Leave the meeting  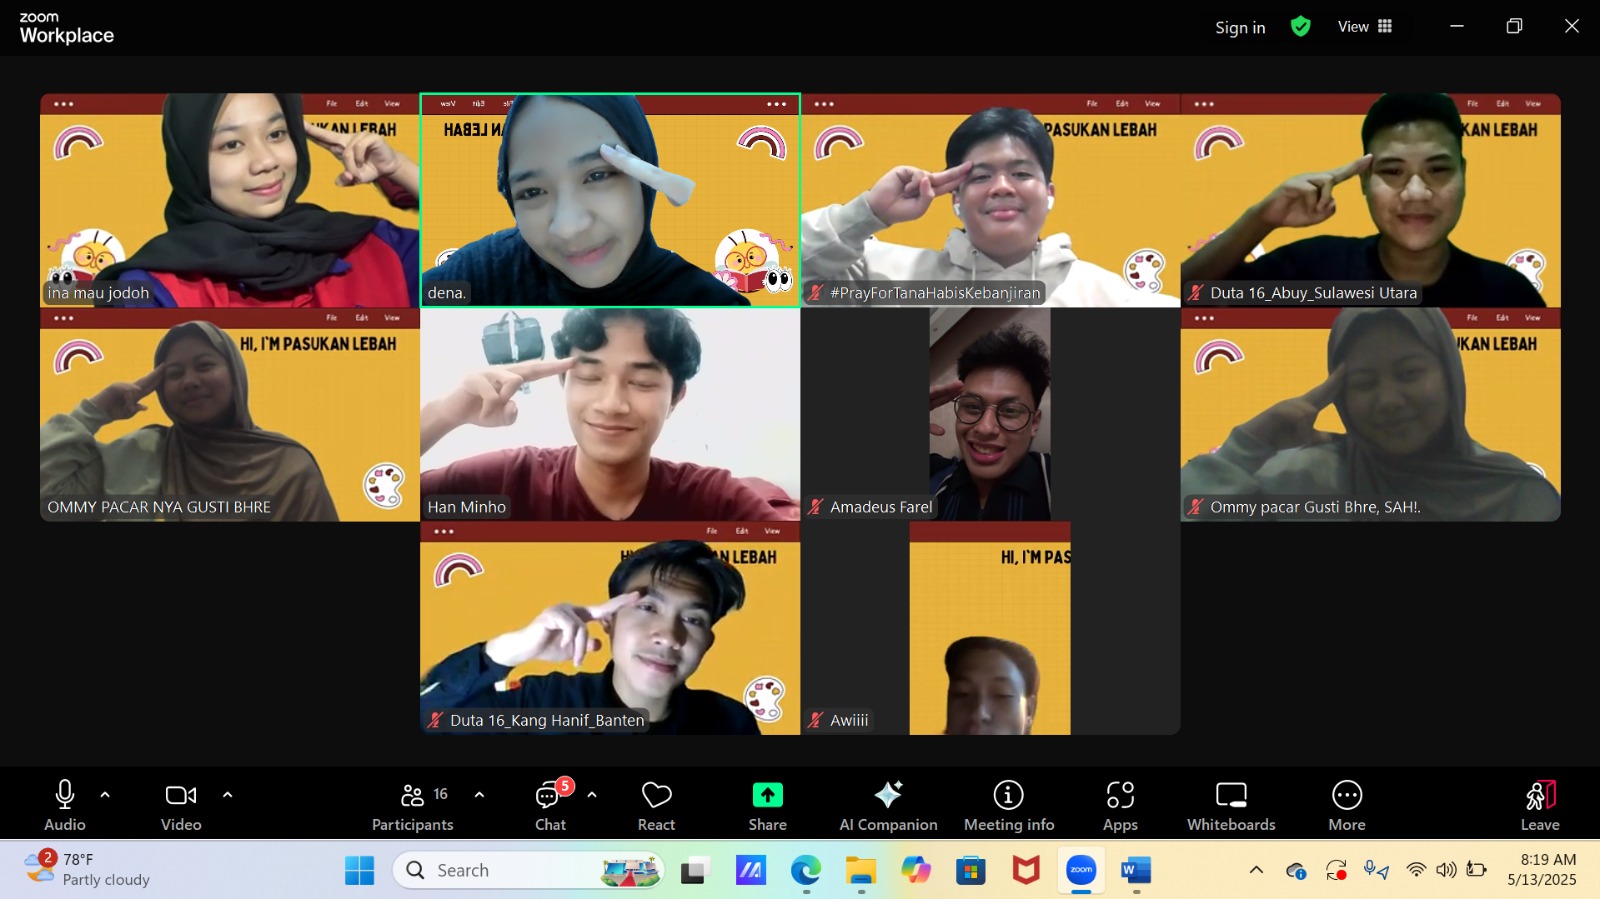tap(1539, 804)
